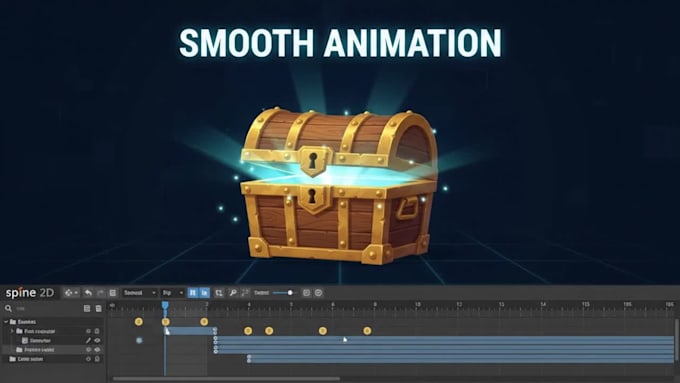Click the blue playhead marker on the ruler
This screenshot has width=680, height=383.
(x=165, y=305)
